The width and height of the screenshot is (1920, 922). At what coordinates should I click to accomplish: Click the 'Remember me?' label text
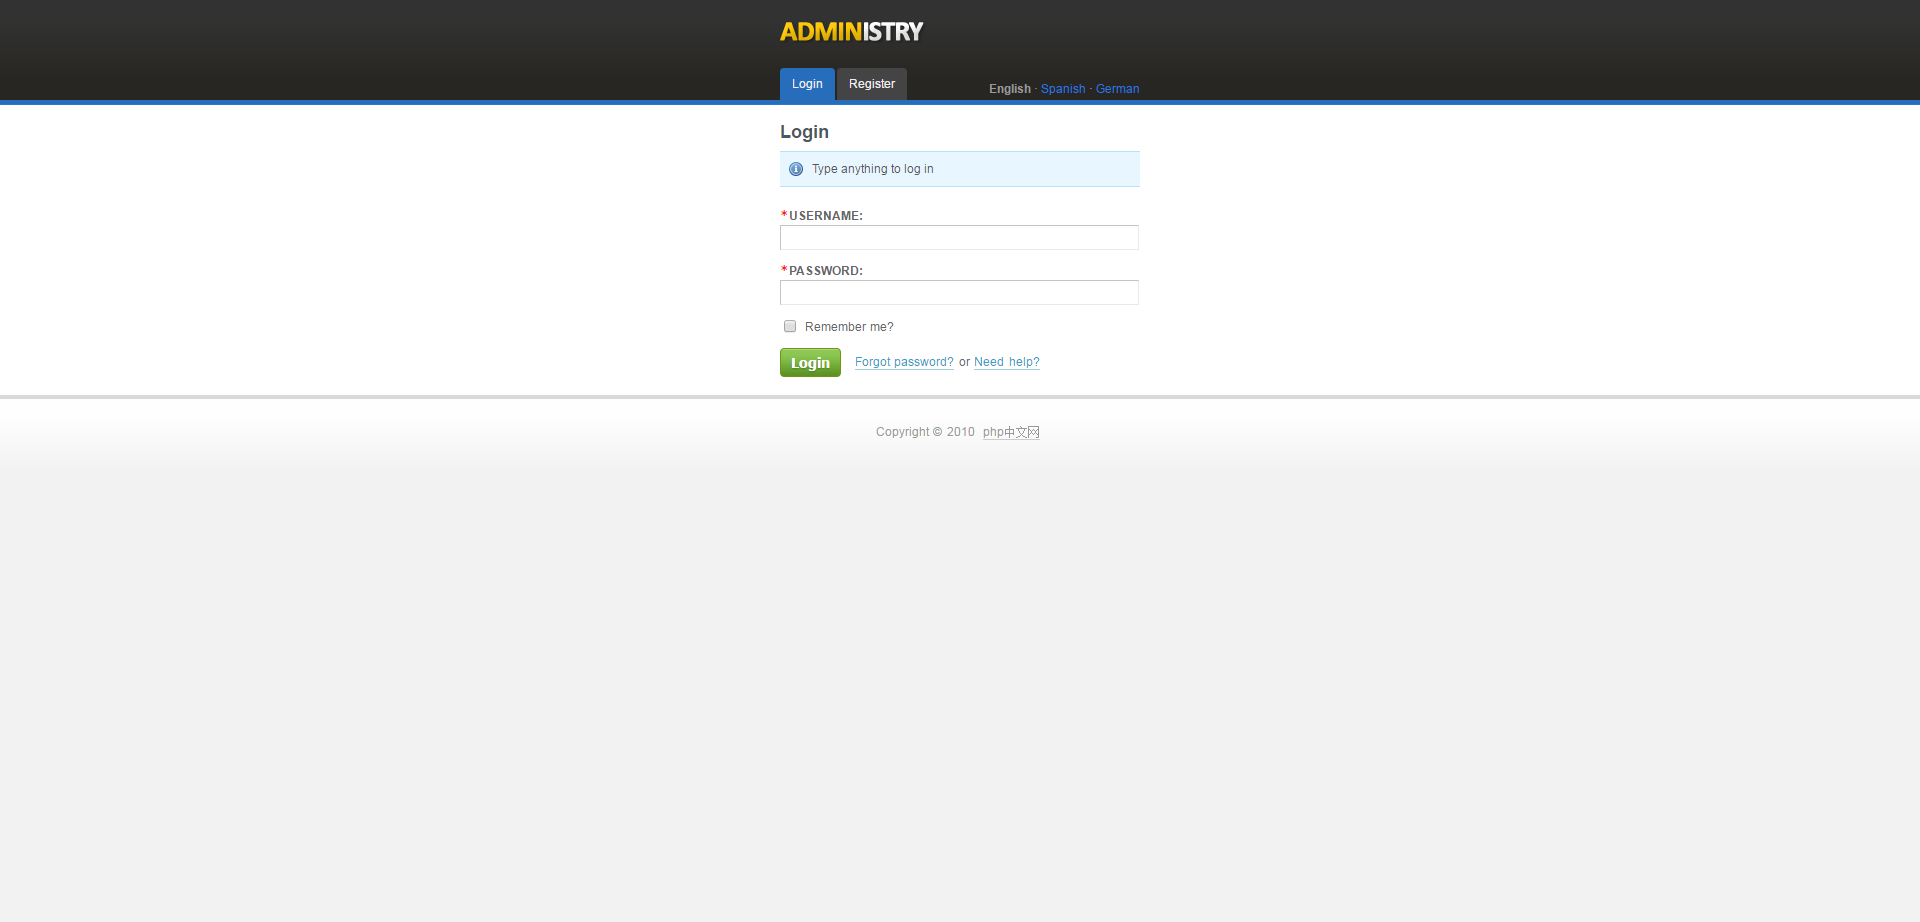[849, 327]
